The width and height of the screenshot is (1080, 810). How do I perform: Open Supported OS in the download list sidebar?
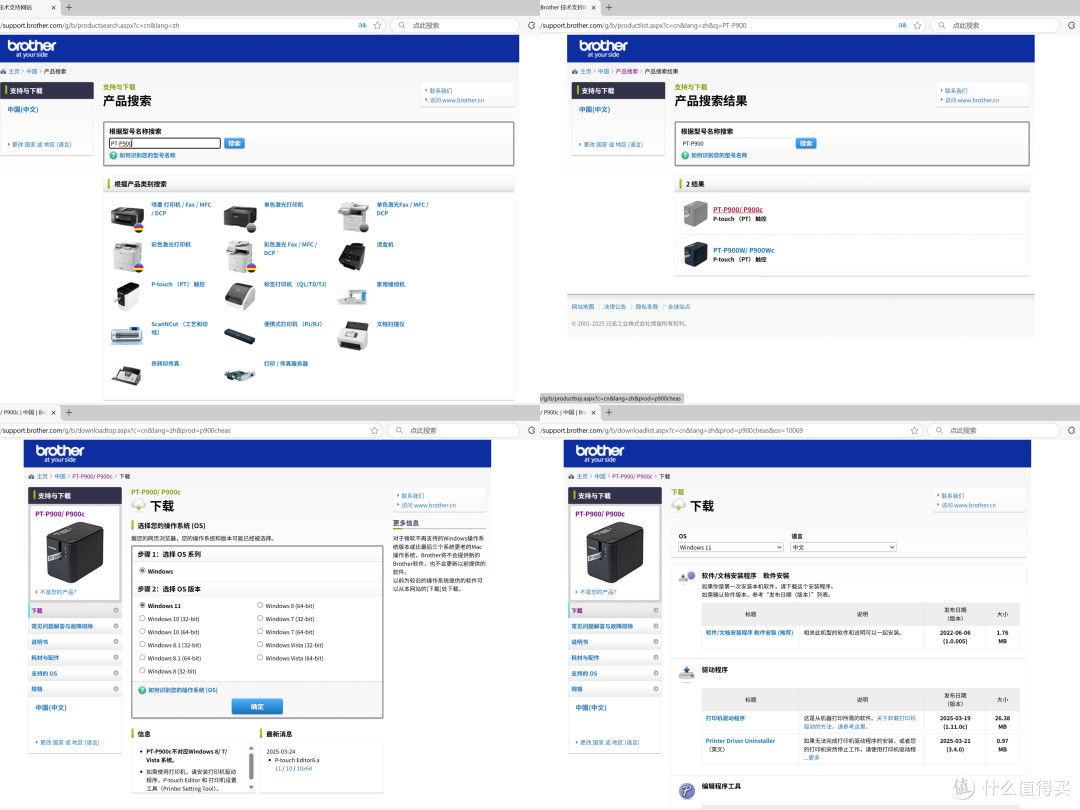click(x=614, y=674)
